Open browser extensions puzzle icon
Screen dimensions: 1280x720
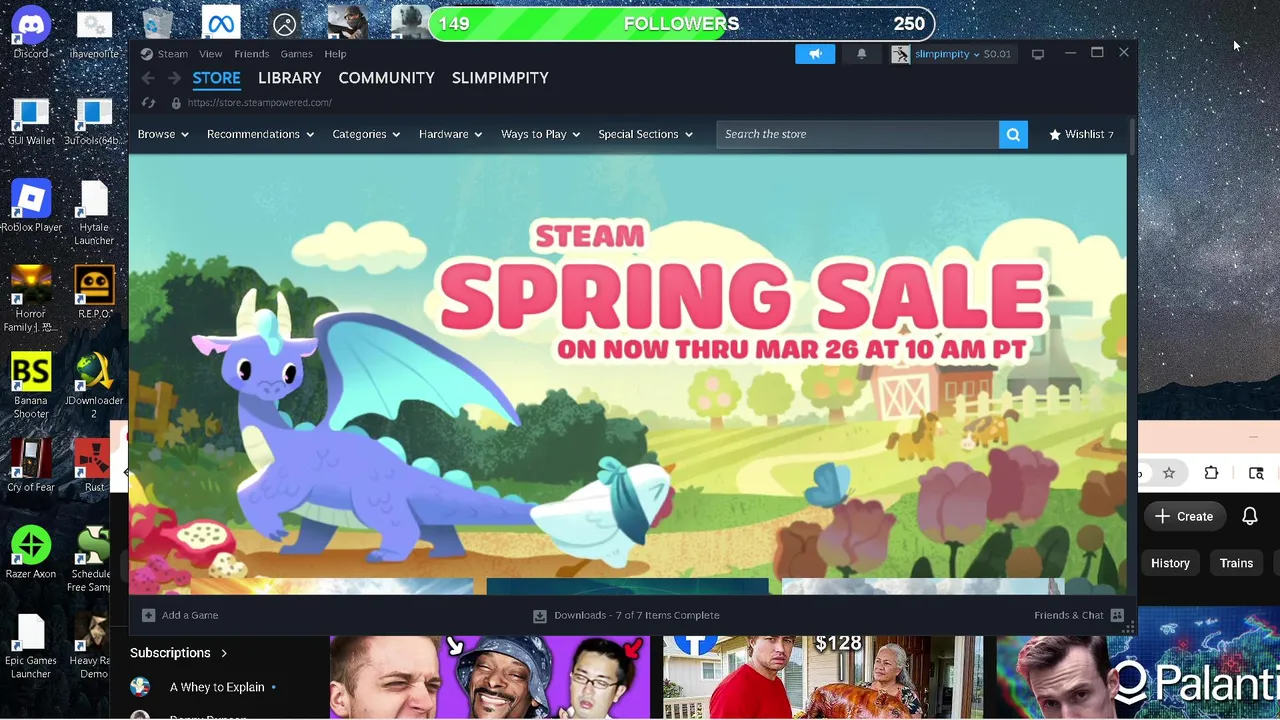(x=1211, y=473)
